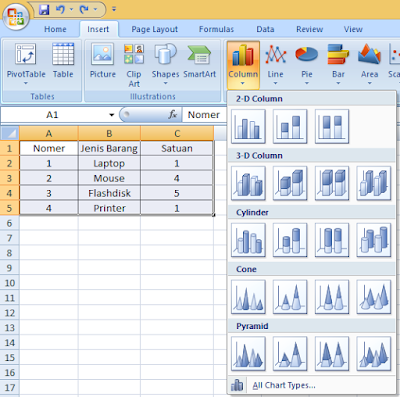
Task: Switch to the Home tab
Action: click(55, 29)
